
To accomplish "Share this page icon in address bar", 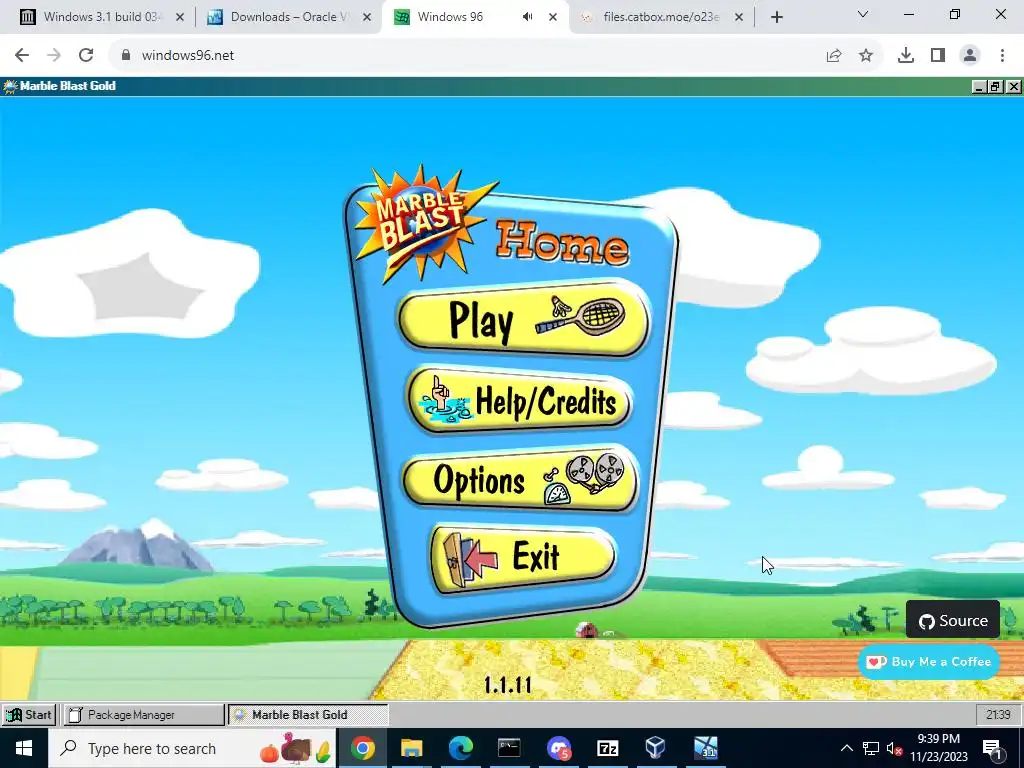I will coord(834,56).
